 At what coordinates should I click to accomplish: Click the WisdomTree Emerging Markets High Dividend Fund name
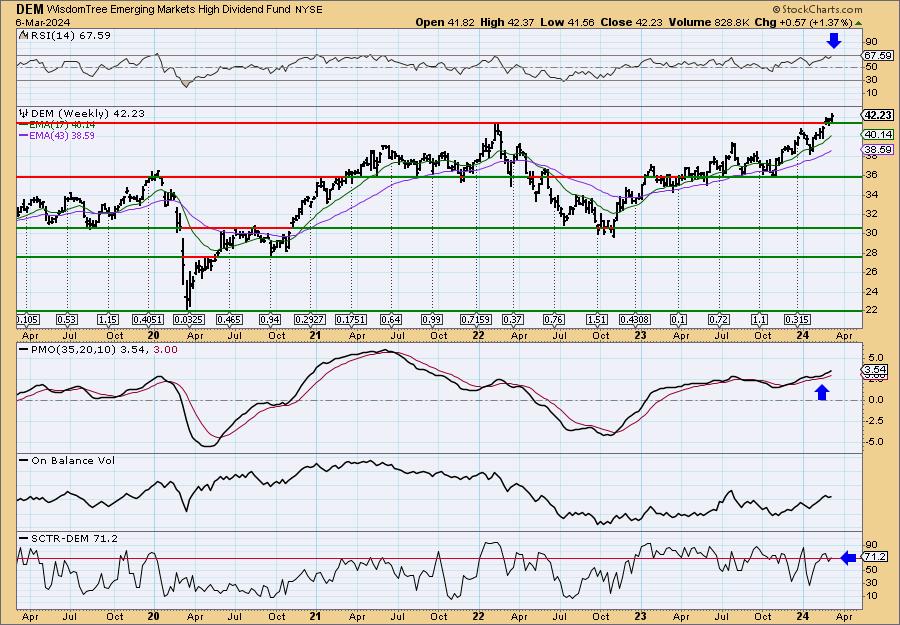(170, 10)
